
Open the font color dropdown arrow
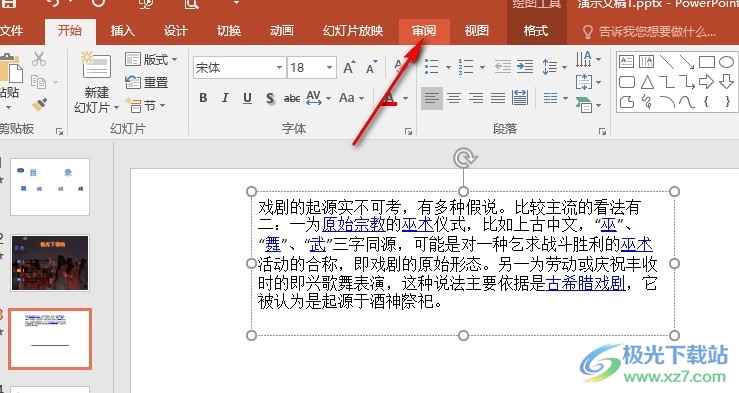[405, 98]
